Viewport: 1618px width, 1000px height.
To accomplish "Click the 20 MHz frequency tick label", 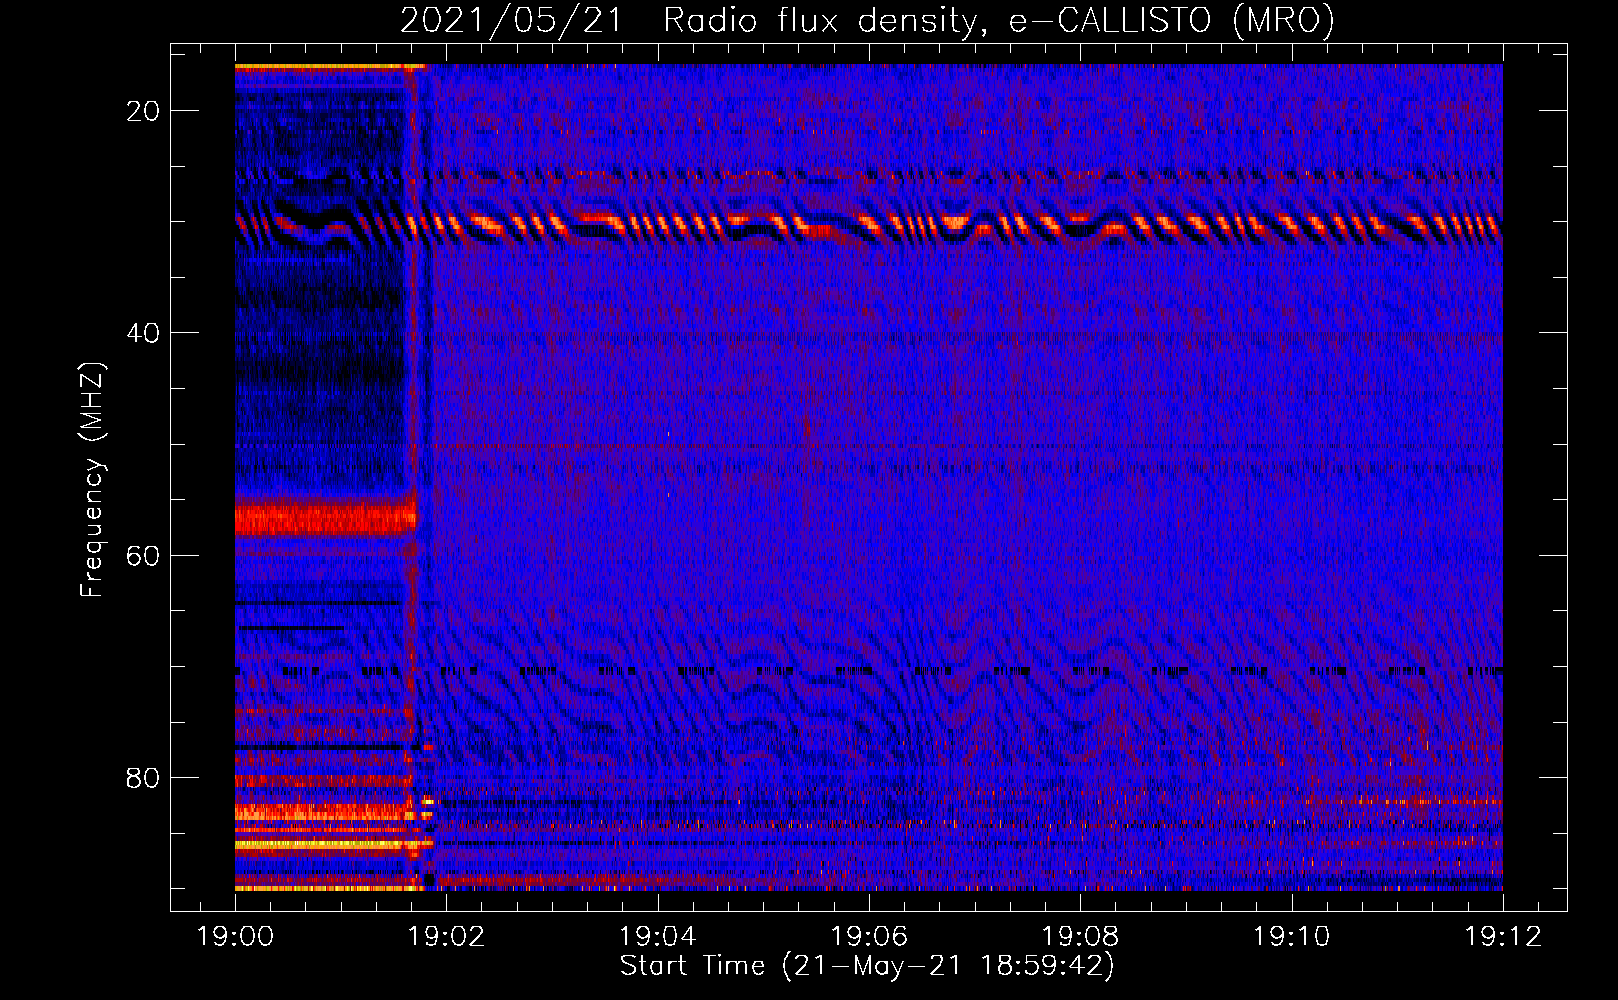I will 143,111.
